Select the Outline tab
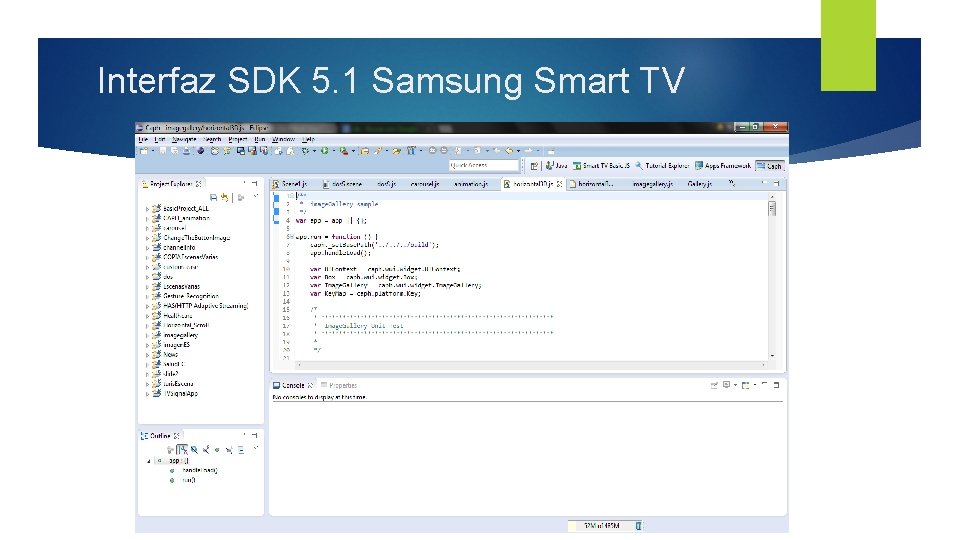The height and width of the screenshot is (540, 960). [160, 436]
